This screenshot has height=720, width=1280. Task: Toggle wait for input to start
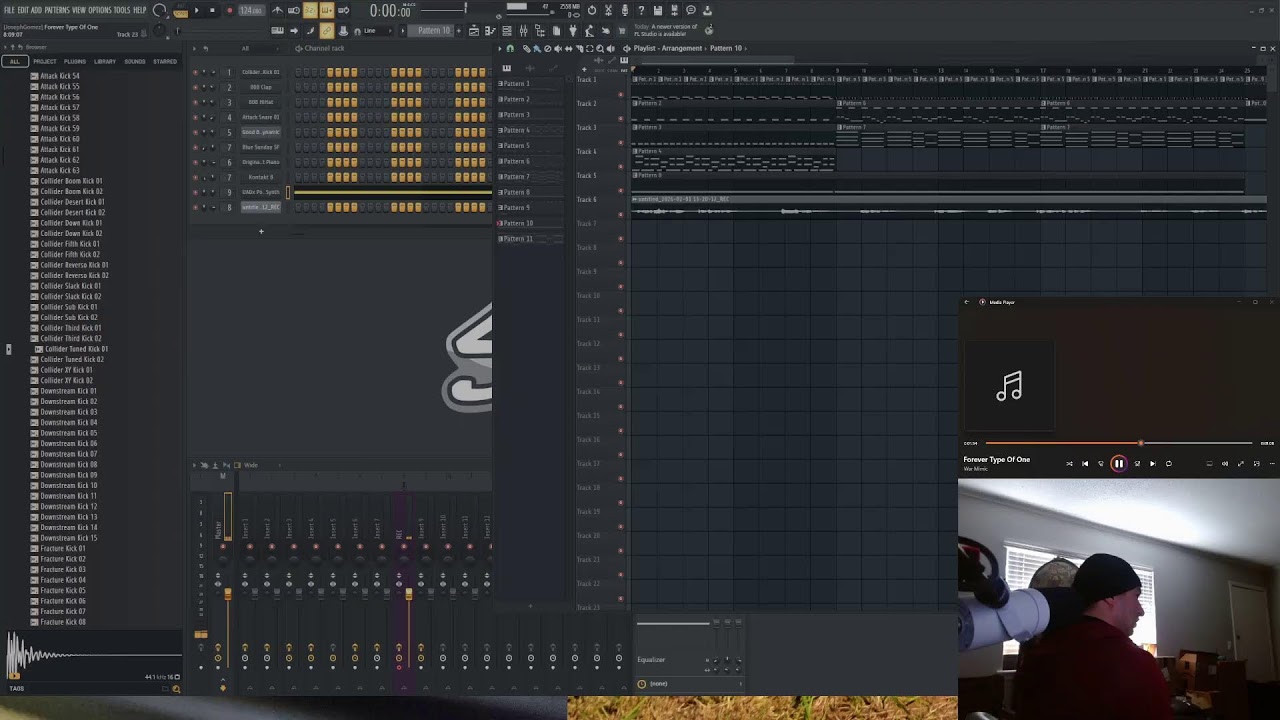[x=294, y=10]
